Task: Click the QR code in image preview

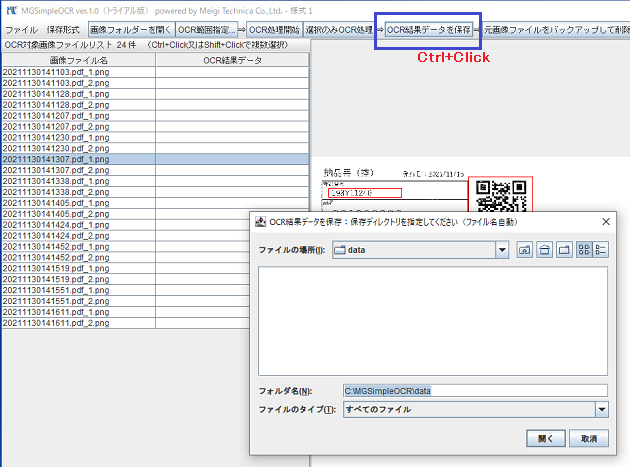Action: [x=501, y=196]
